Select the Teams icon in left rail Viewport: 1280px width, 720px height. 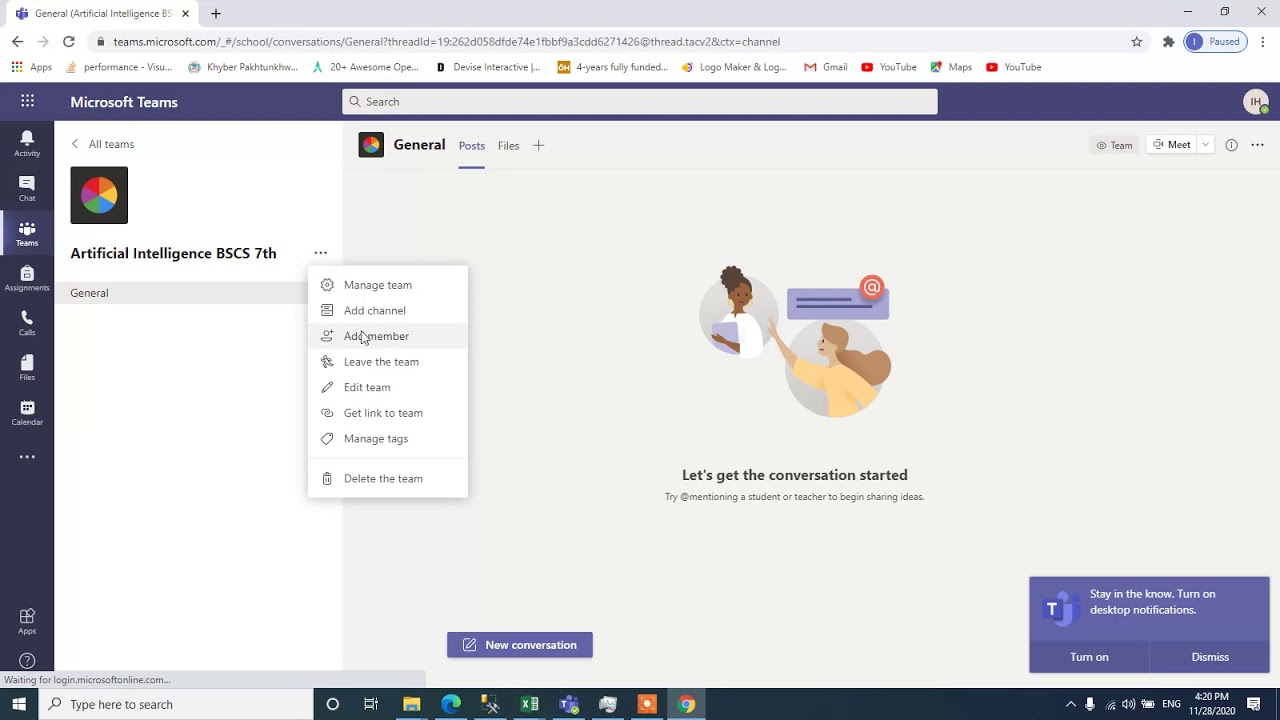click(x=27, y=233)
